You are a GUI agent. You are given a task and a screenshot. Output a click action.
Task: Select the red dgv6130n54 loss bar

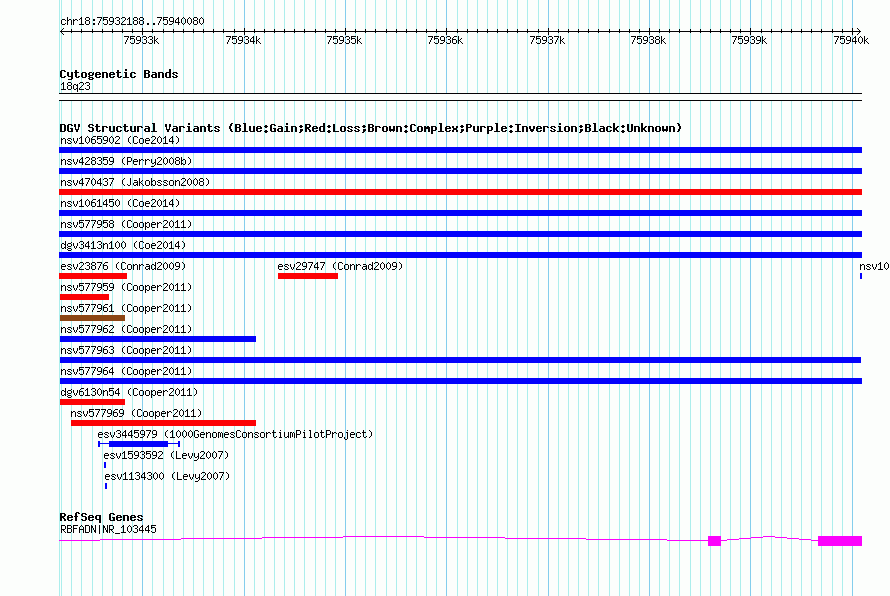pos(92,402)
